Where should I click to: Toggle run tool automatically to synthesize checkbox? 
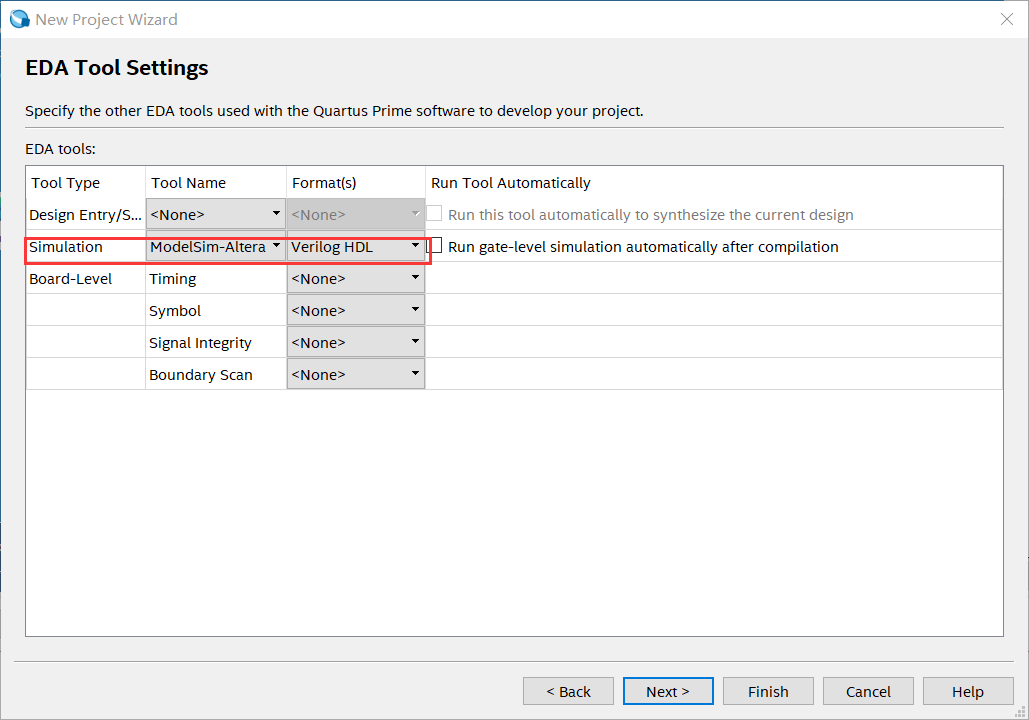click(434, 213)
